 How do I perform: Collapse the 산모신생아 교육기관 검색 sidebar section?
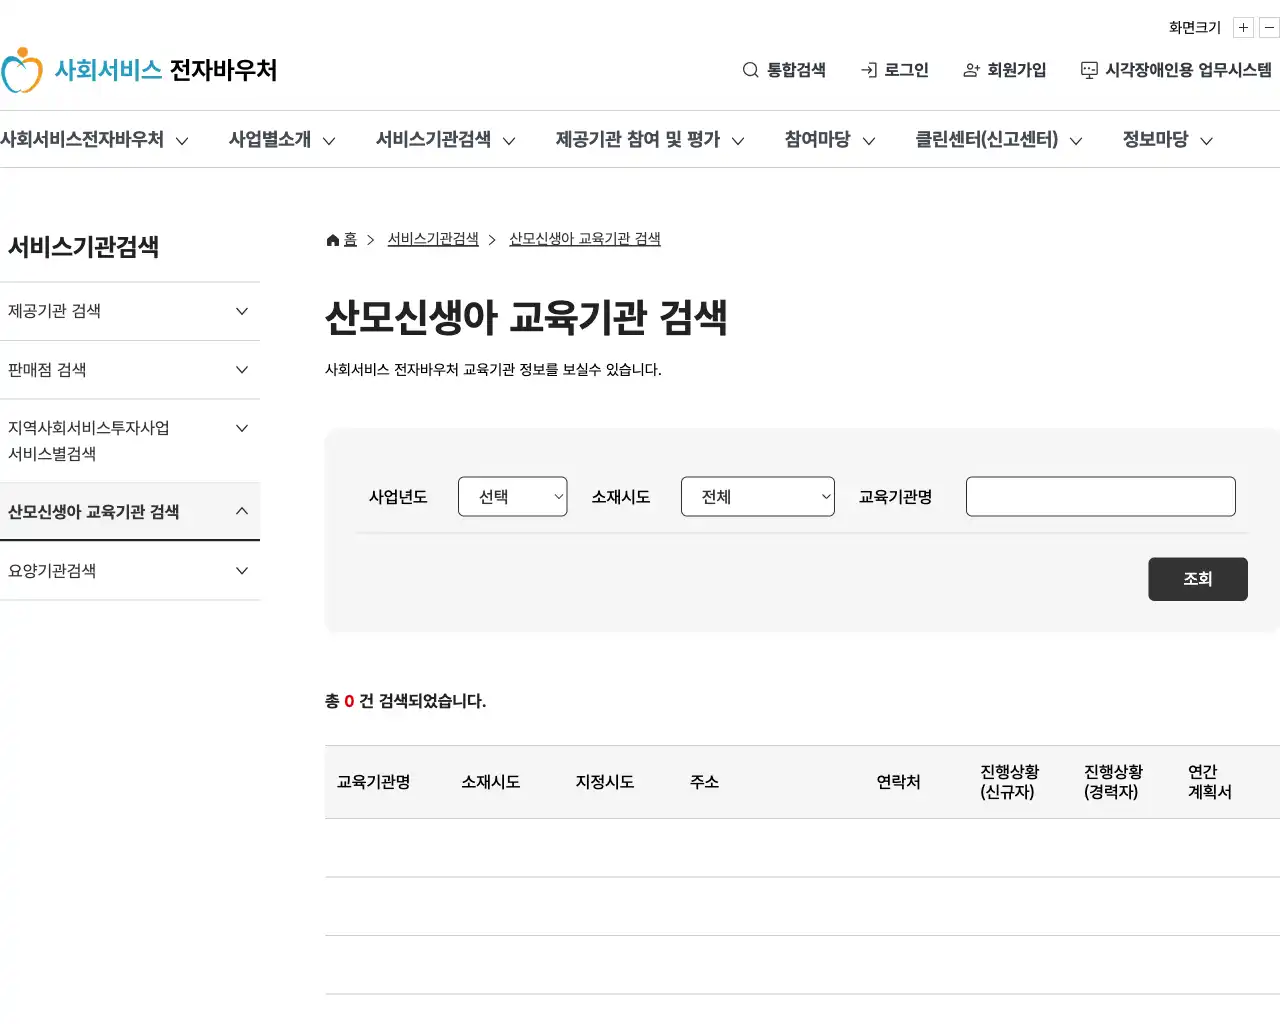pos(131,511)
